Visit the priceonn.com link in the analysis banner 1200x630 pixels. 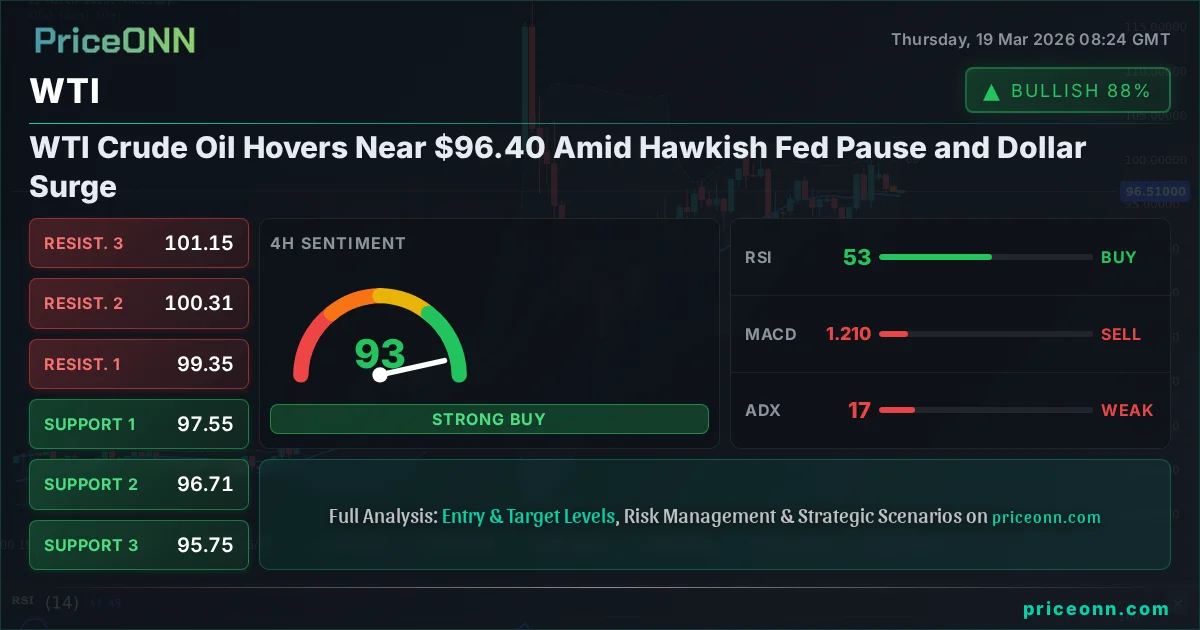point(1046,517)
